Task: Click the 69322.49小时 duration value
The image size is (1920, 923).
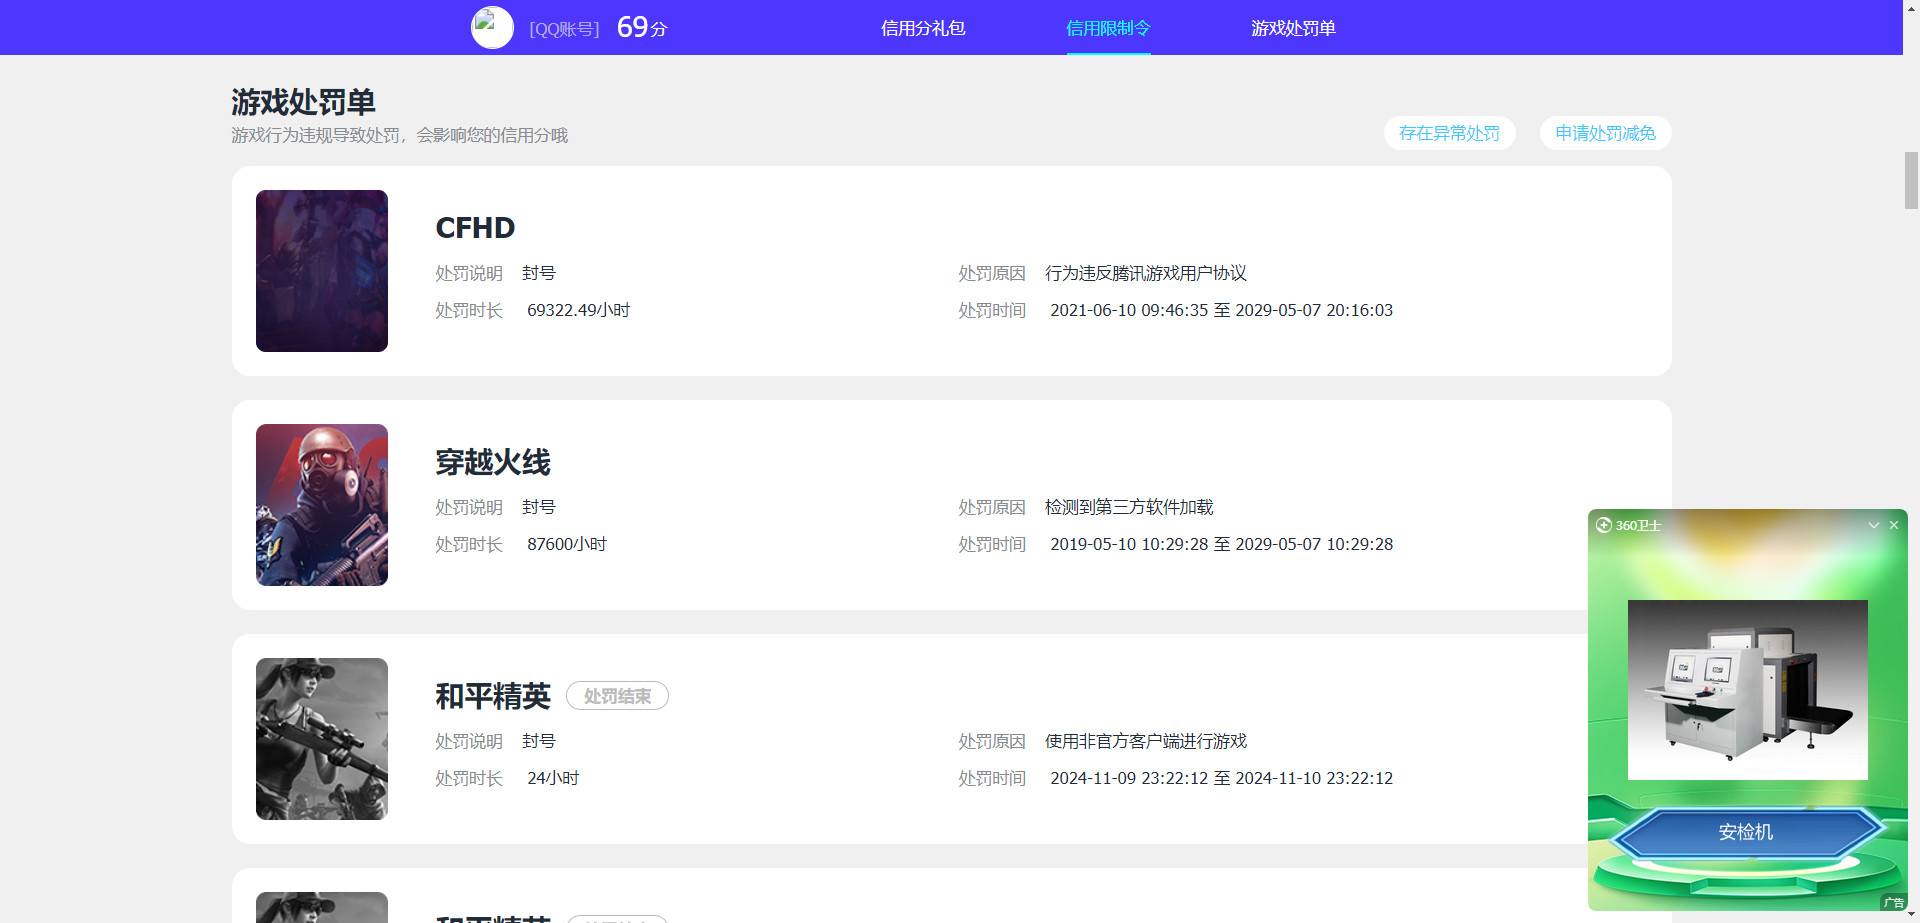Action: click(578, 310)
